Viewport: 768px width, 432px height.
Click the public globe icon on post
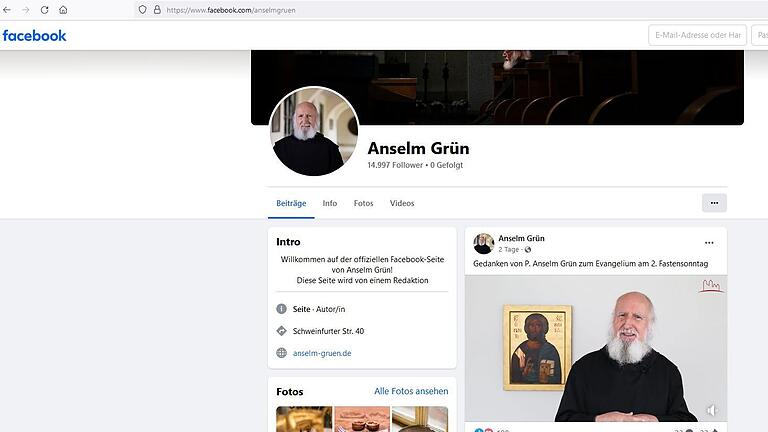(528, 250)
